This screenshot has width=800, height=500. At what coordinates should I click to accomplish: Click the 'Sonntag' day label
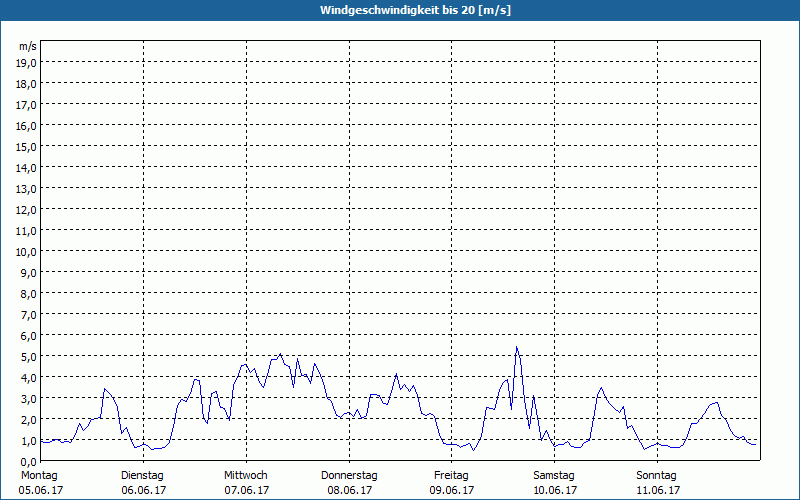[x=656, y=476]
